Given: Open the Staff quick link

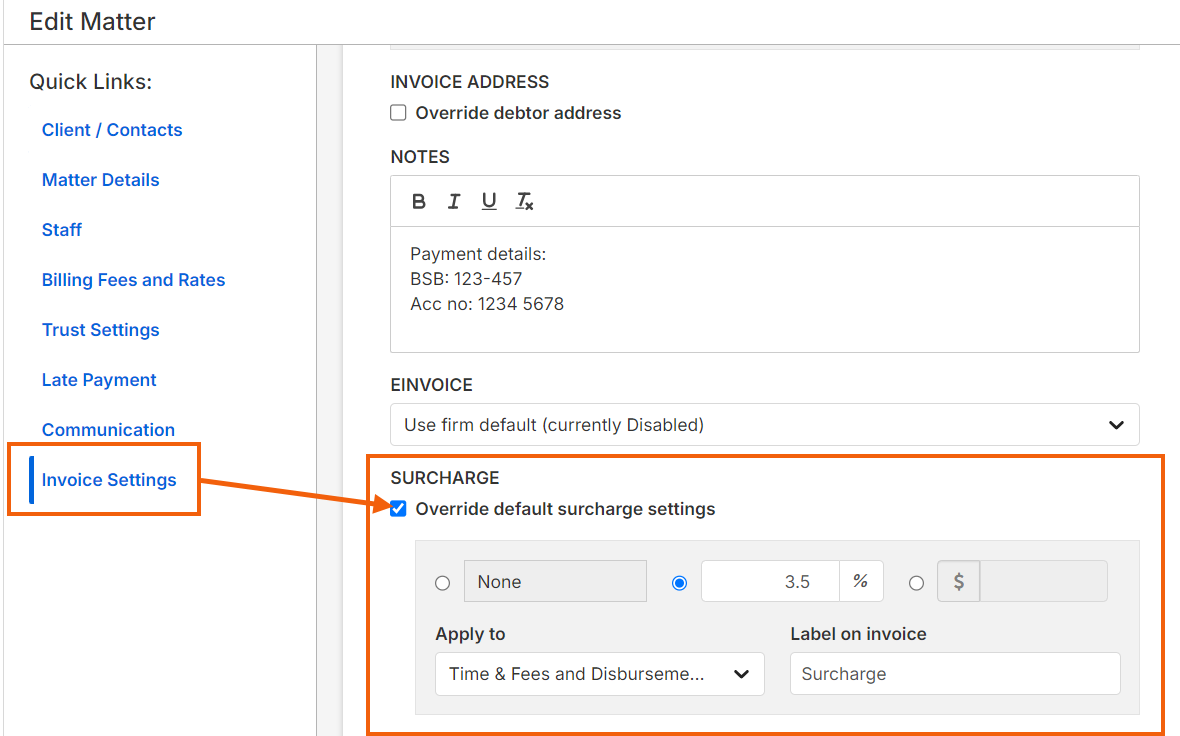Looking at the screenshot, I should [x=62, y=230].
